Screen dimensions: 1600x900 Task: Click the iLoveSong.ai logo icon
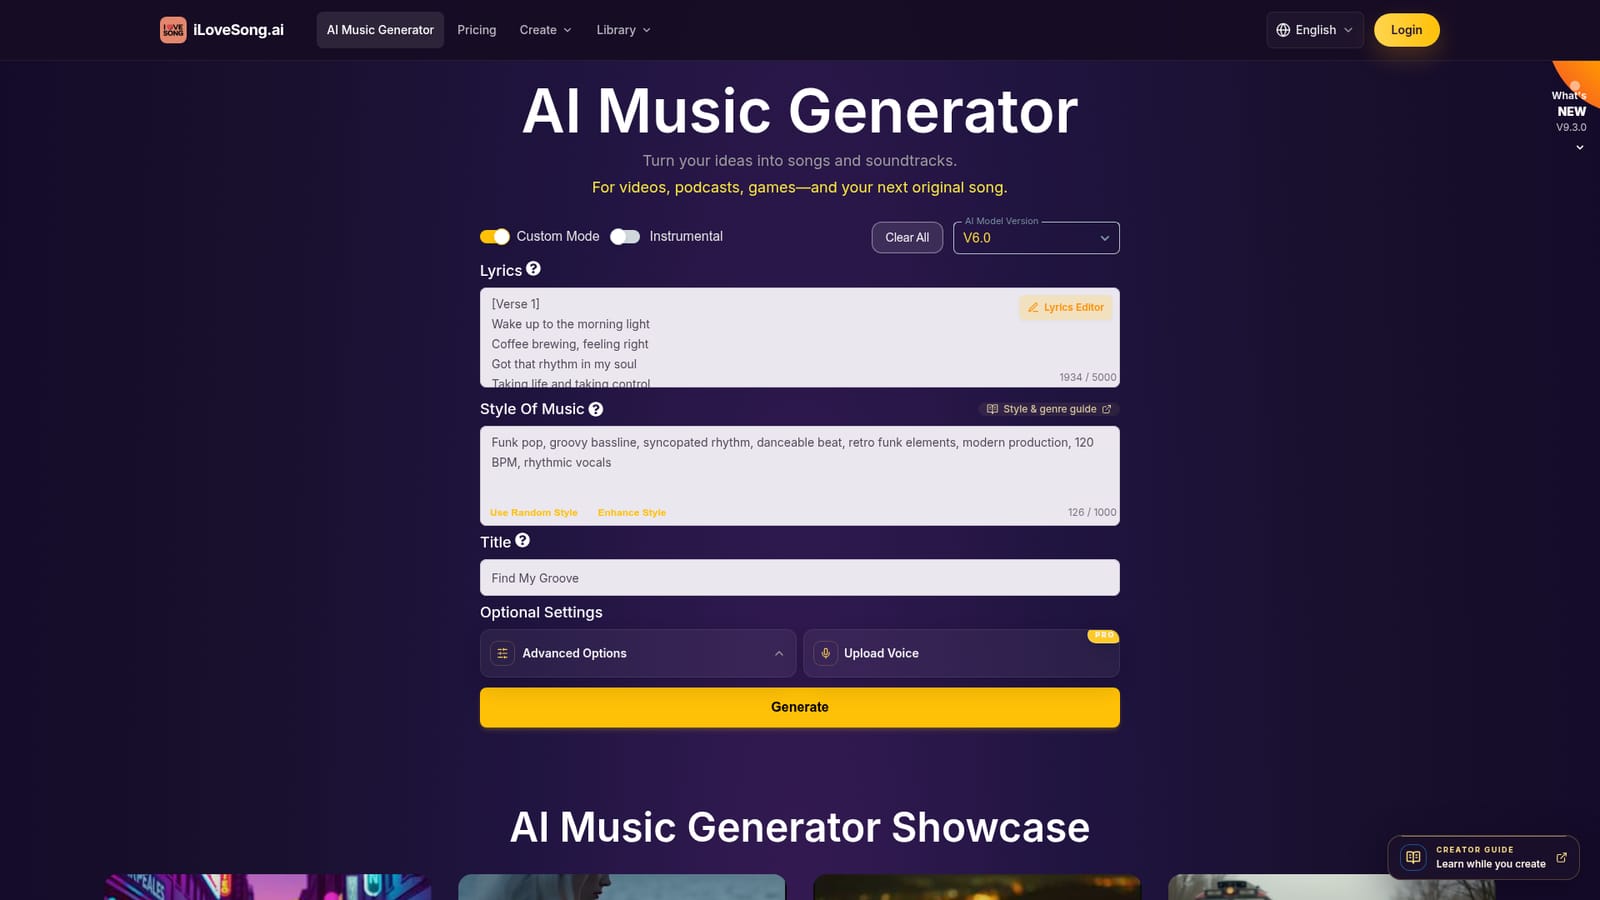(173, 30)
